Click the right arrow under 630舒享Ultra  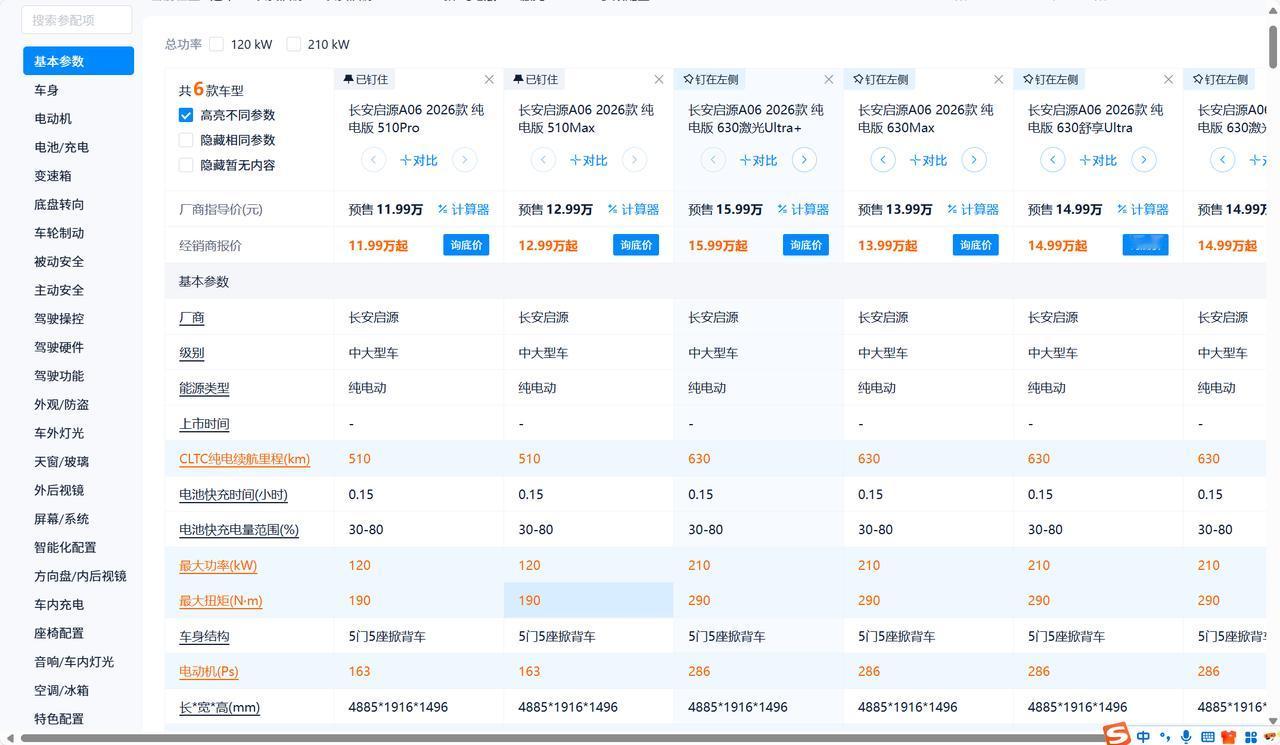point(1144,159)
